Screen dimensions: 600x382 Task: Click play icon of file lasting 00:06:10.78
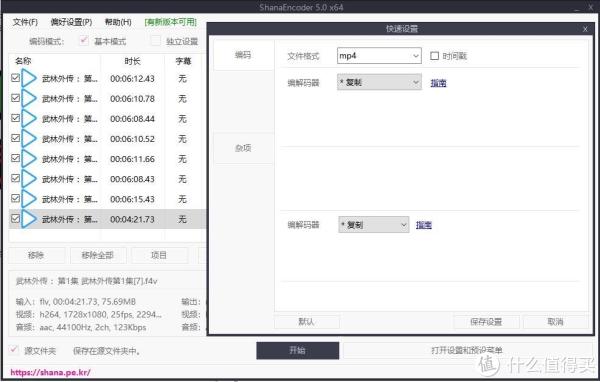29,98
